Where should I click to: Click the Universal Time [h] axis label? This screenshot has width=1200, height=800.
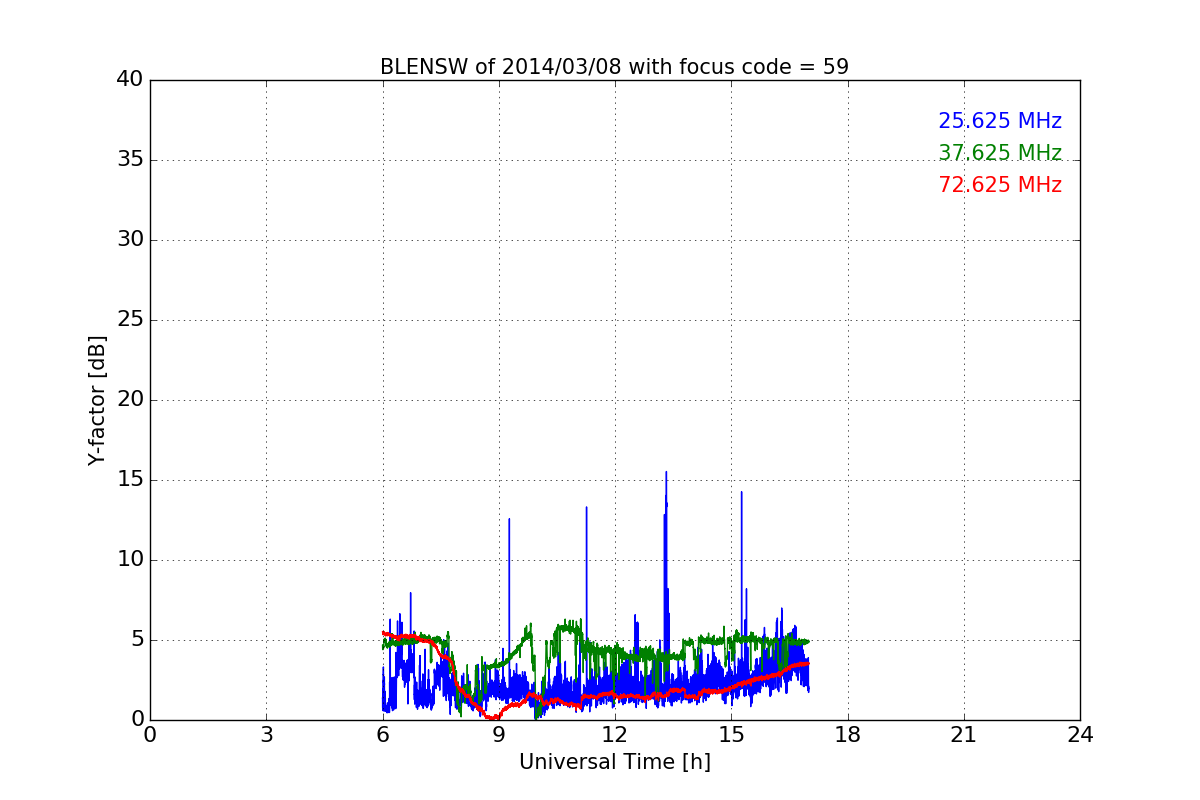614,762
